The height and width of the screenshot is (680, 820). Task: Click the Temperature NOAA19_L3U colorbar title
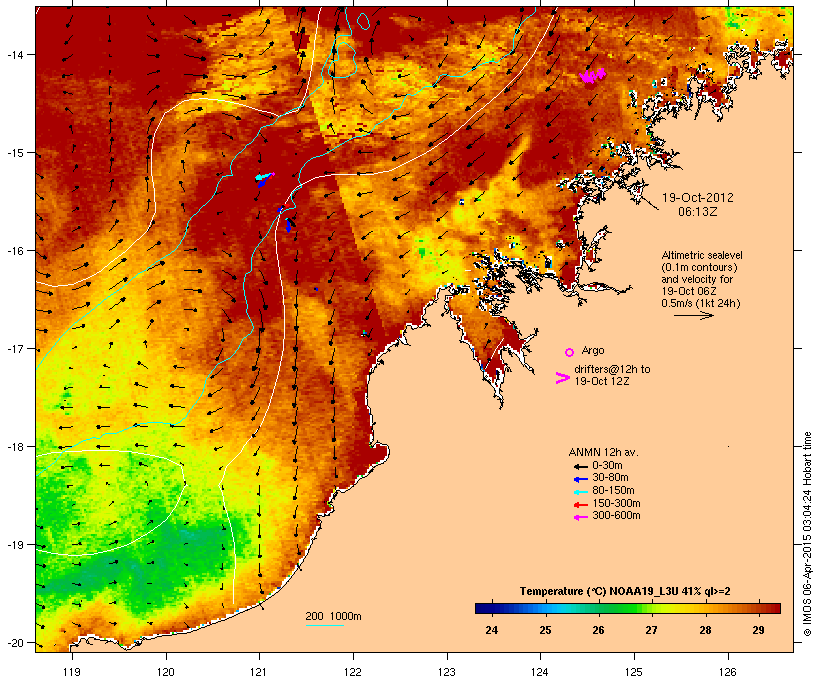pyautogui.click(x=625, y=592)
